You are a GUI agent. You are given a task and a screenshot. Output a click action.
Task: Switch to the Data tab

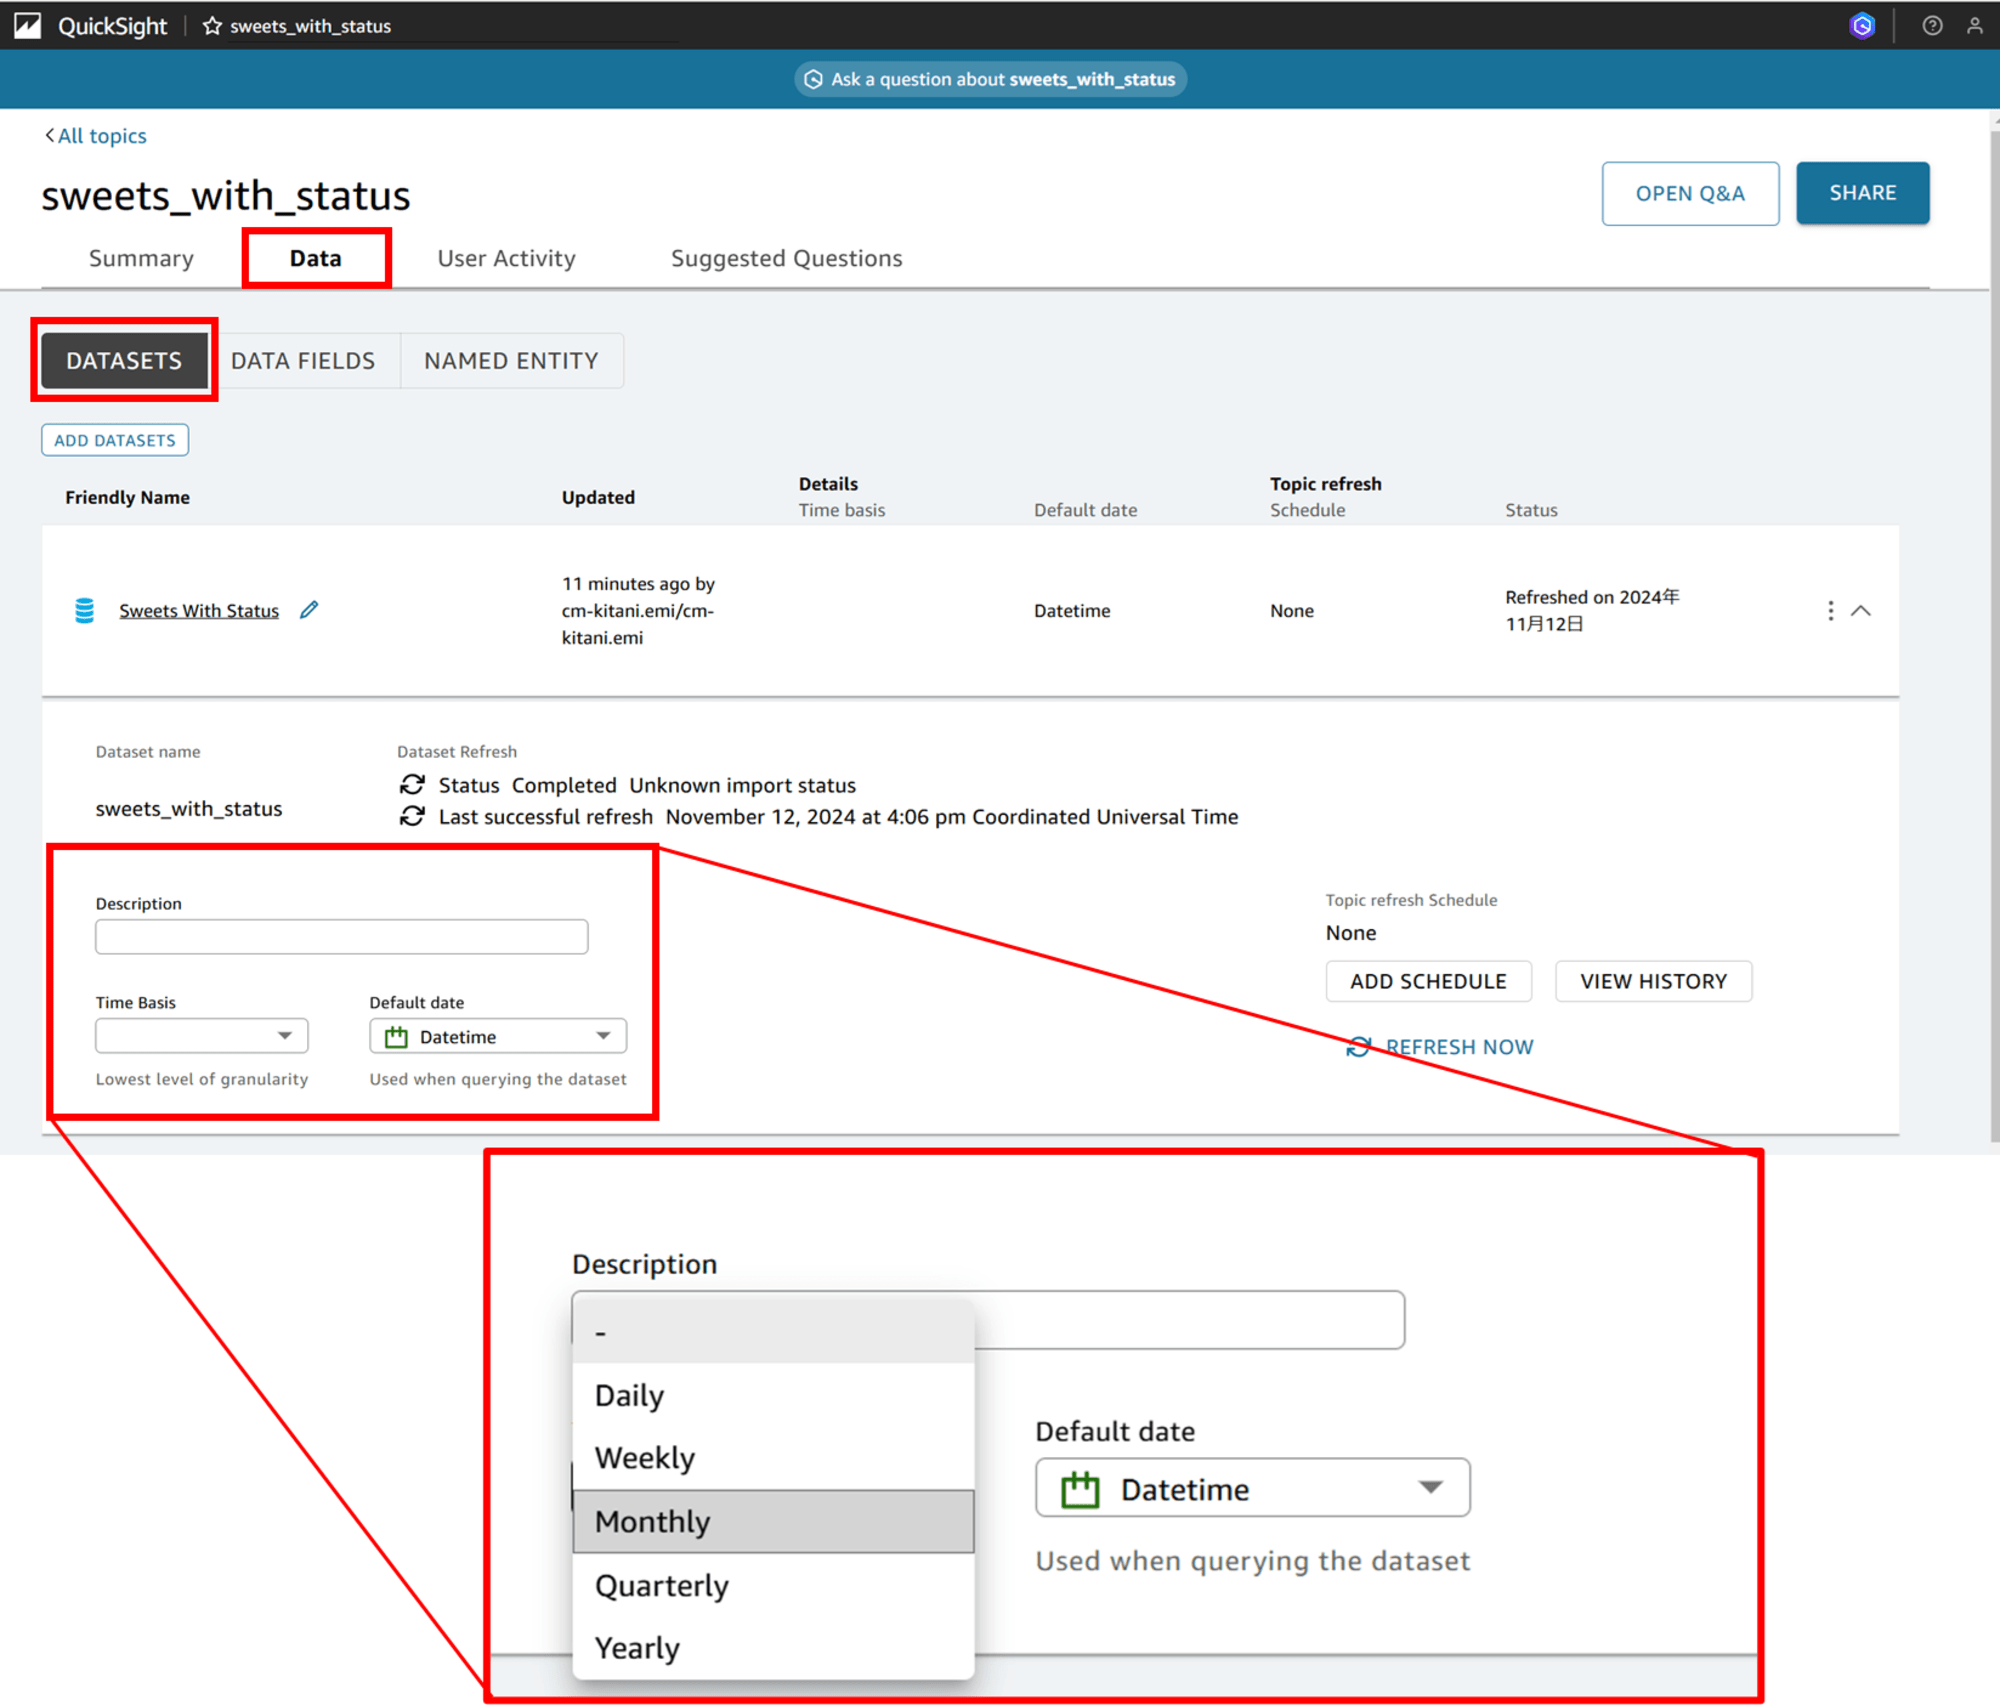point(316,258)
